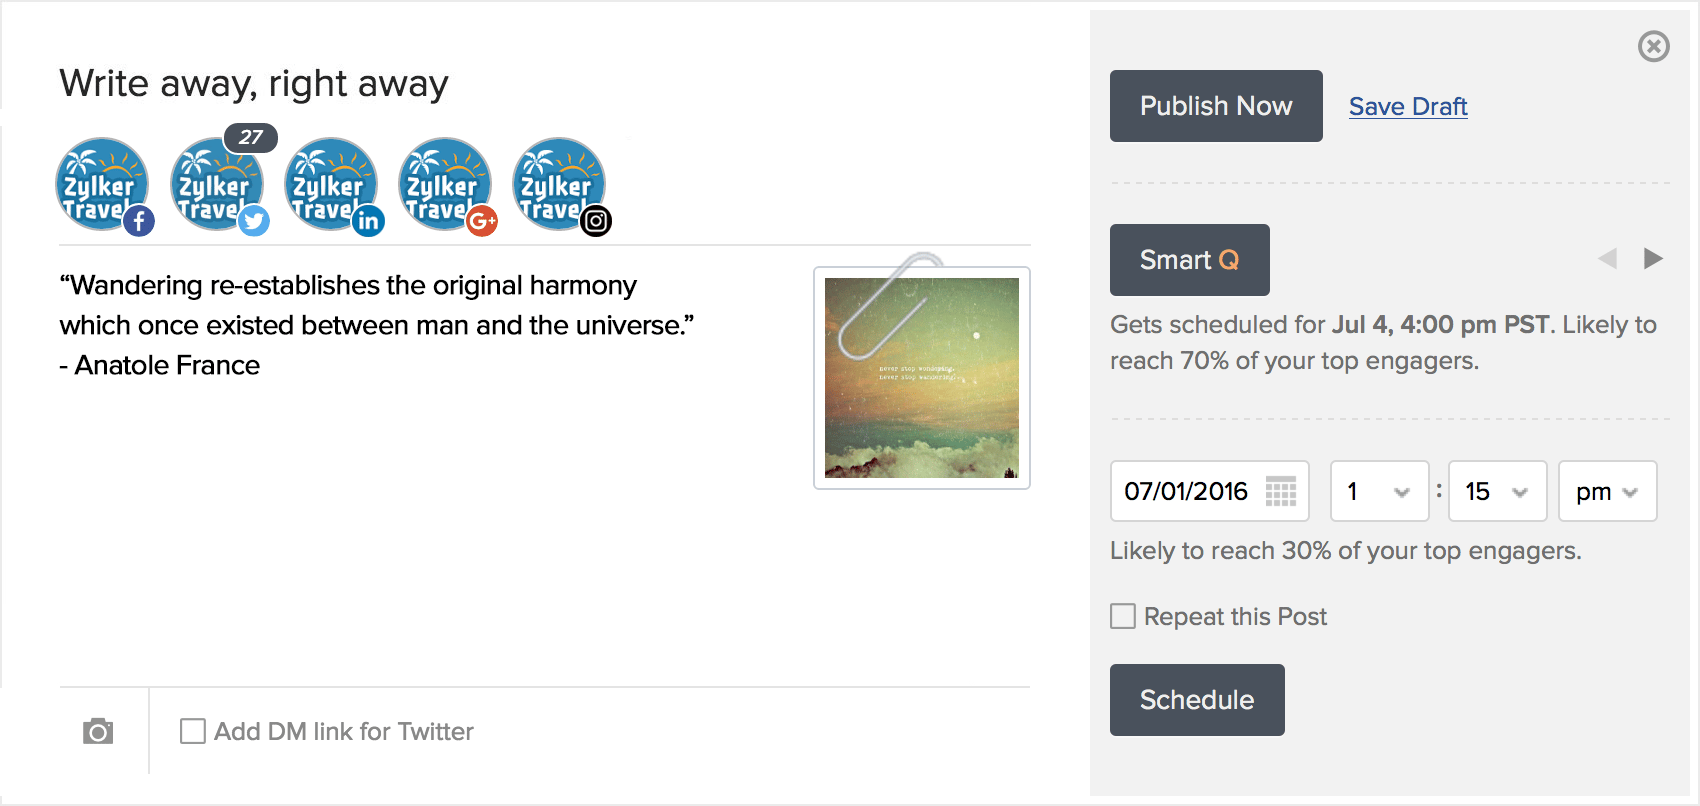Viewport: 1700px width, 806px height.
Task: Select the Twitter account with 27 badge
Action: click(218, 185)
